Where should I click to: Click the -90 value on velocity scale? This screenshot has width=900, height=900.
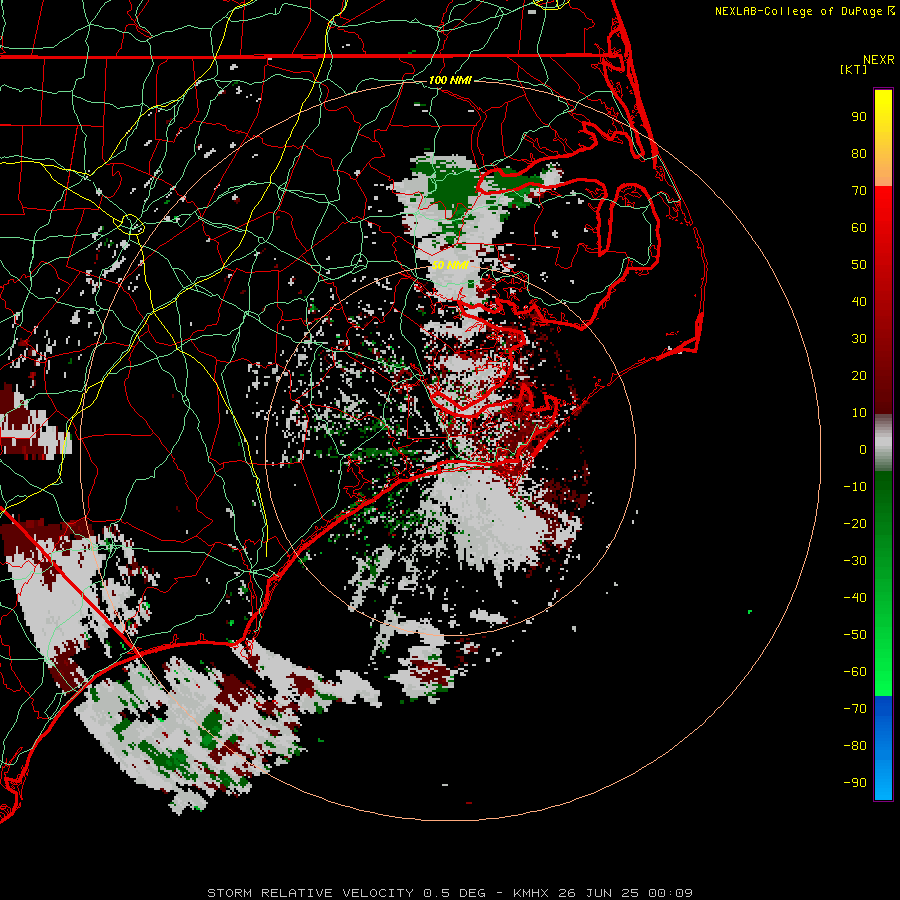click(855, 782)
